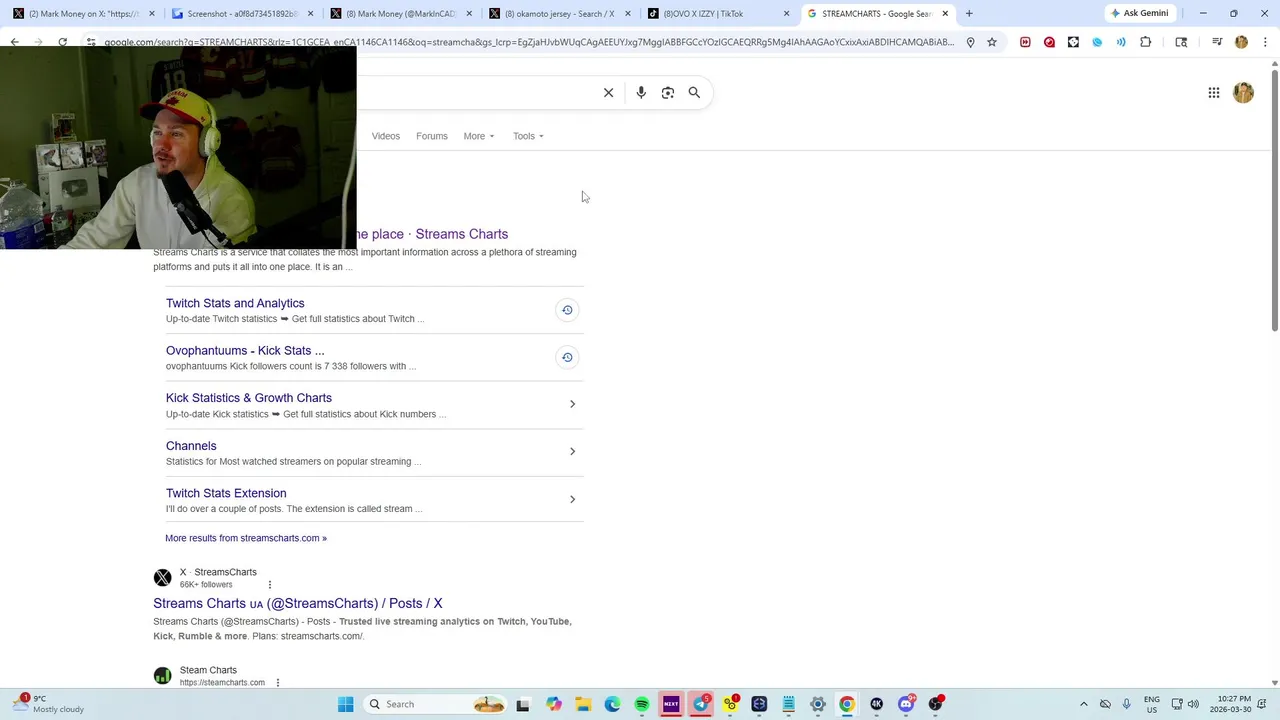Clear the search box with the X icon

pyautogui.click(x=608, y=93)
